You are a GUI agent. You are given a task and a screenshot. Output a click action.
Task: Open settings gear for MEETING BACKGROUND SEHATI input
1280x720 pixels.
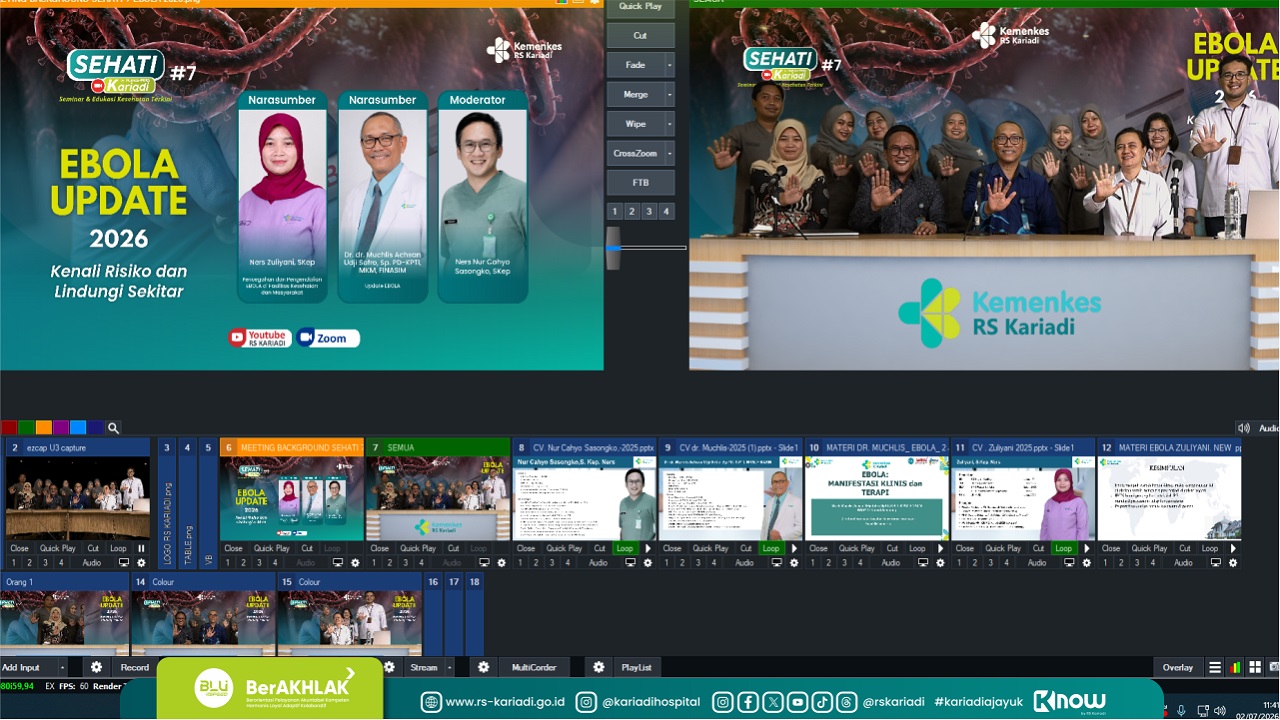355,563
